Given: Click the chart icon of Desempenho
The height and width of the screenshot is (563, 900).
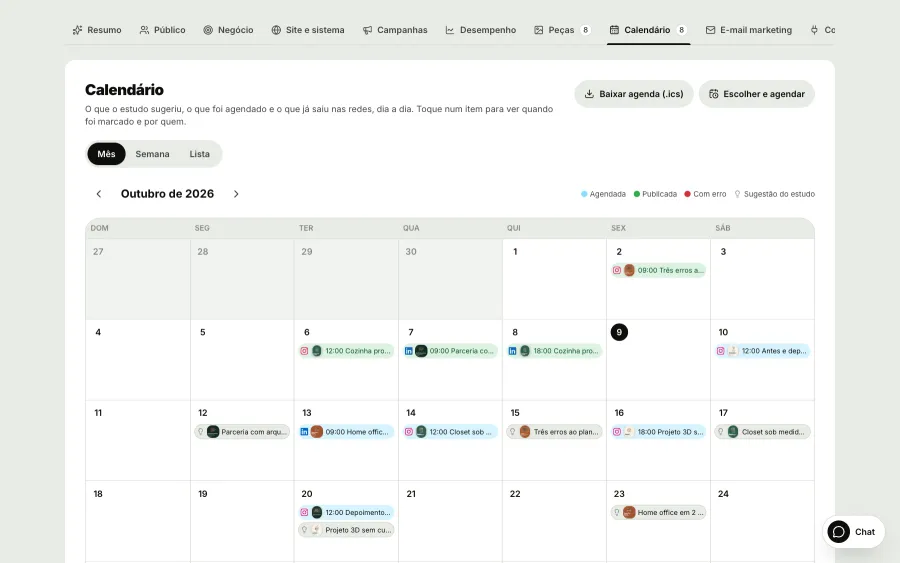Looking at the screenshot, I should [450, 30].
